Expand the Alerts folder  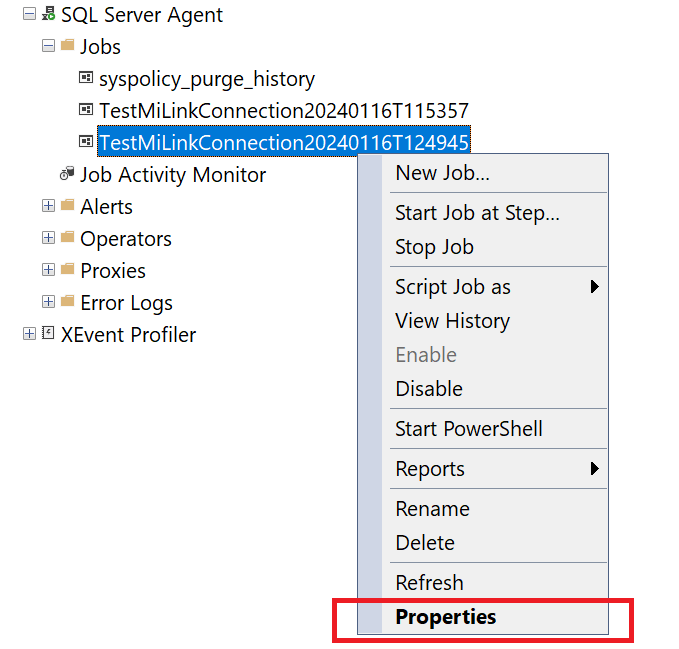[x=48, y=206]
